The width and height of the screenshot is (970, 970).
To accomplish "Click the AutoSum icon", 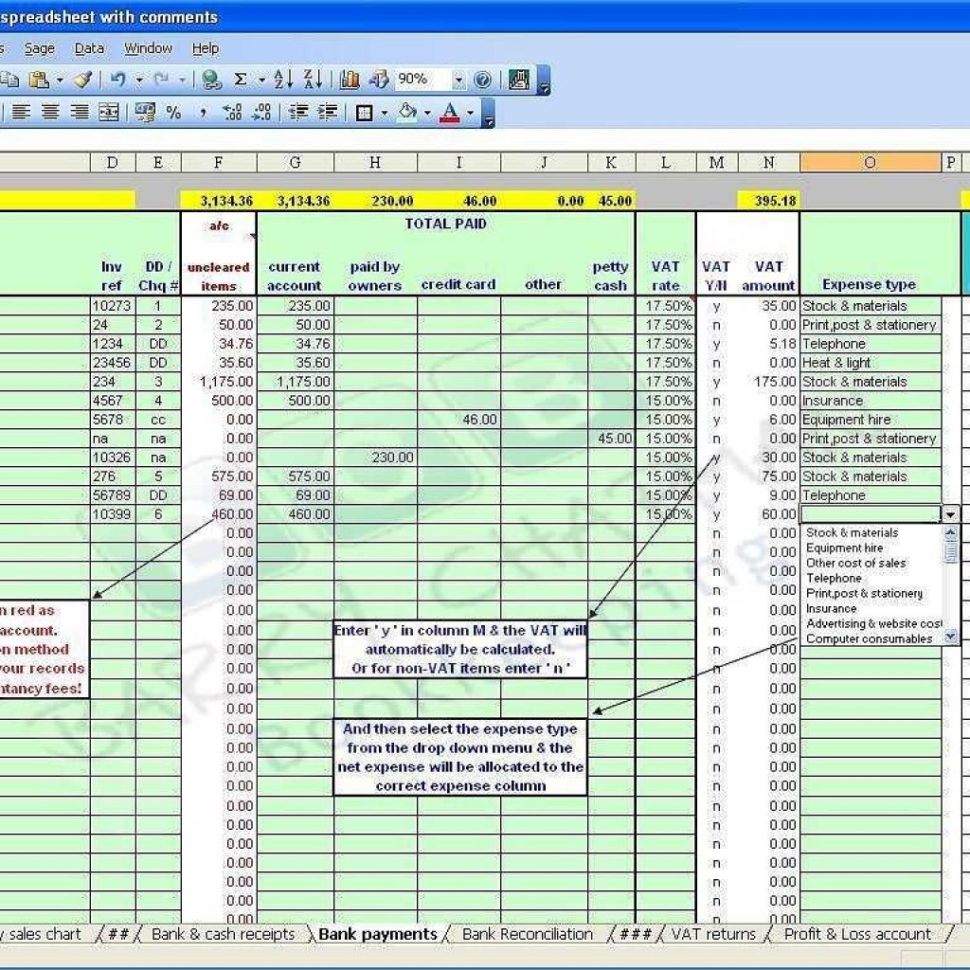I will pos(241,78).
